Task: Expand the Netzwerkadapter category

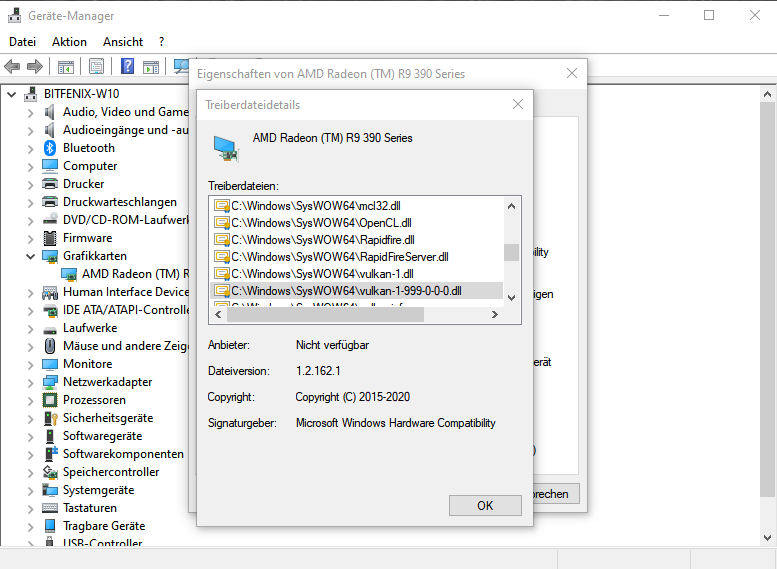Action: [x=31, y=383]
